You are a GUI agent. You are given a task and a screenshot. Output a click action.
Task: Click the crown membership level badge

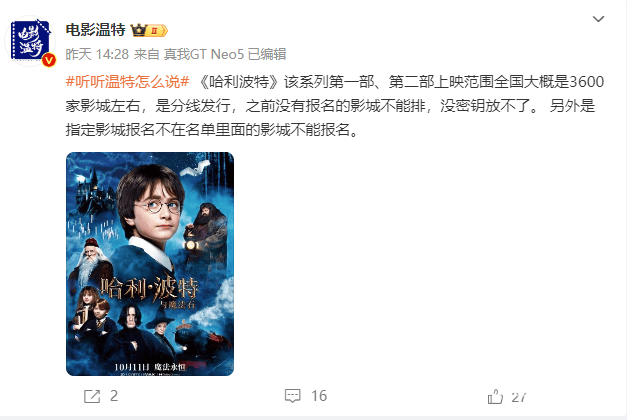(149, 30)
